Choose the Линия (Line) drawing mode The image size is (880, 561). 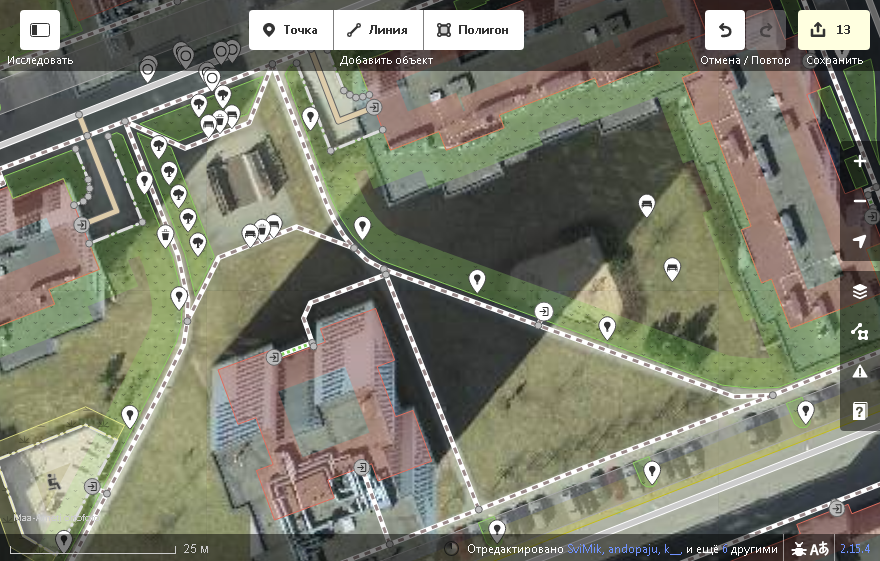pos(377,30)
